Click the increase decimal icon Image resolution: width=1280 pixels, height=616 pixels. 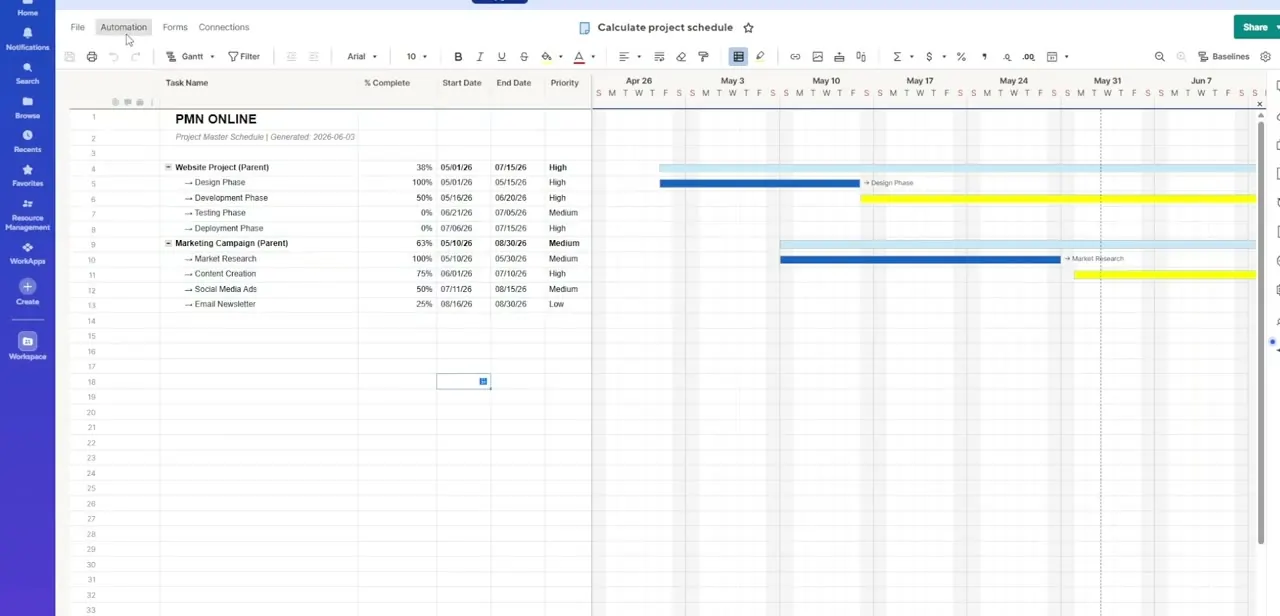pos(1028,57)
